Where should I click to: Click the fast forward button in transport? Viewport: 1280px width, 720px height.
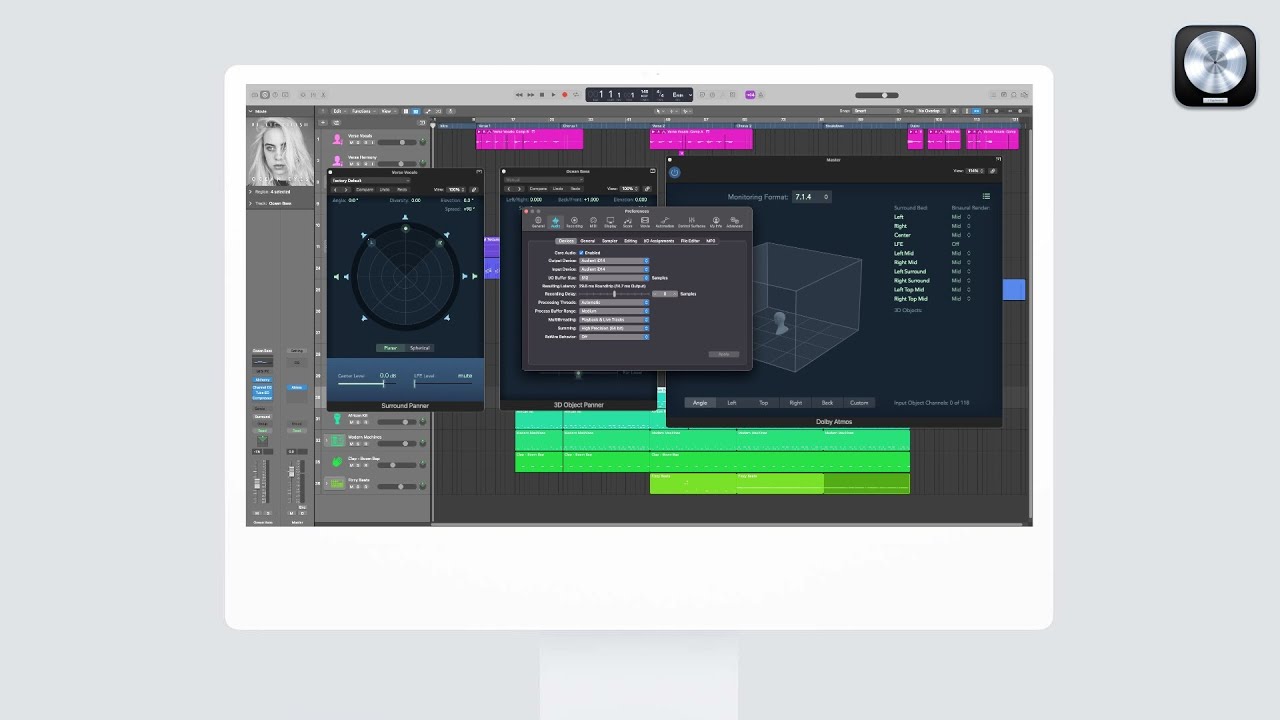pos(531,95)
